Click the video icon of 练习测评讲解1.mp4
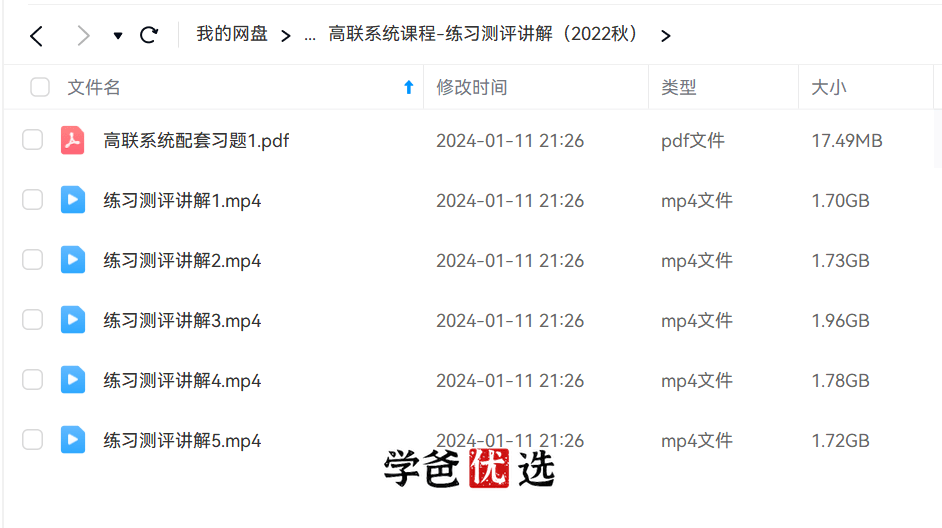This screenshot has width=942, height=528. pos(73,200)
